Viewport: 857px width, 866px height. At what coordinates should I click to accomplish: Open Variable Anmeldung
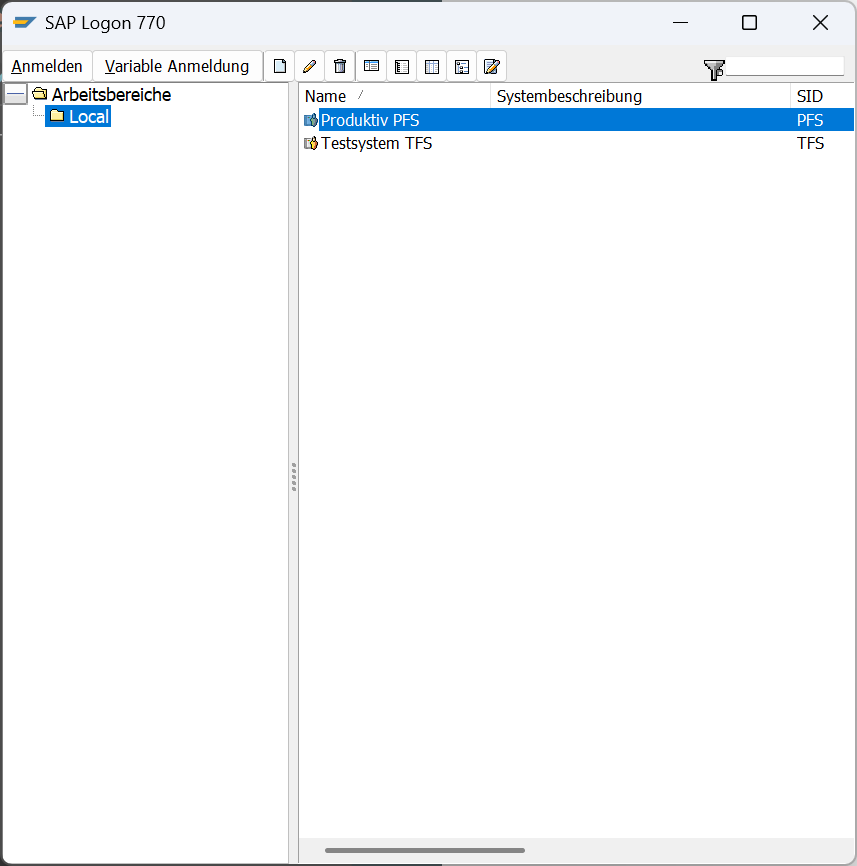tap(177, 67)
